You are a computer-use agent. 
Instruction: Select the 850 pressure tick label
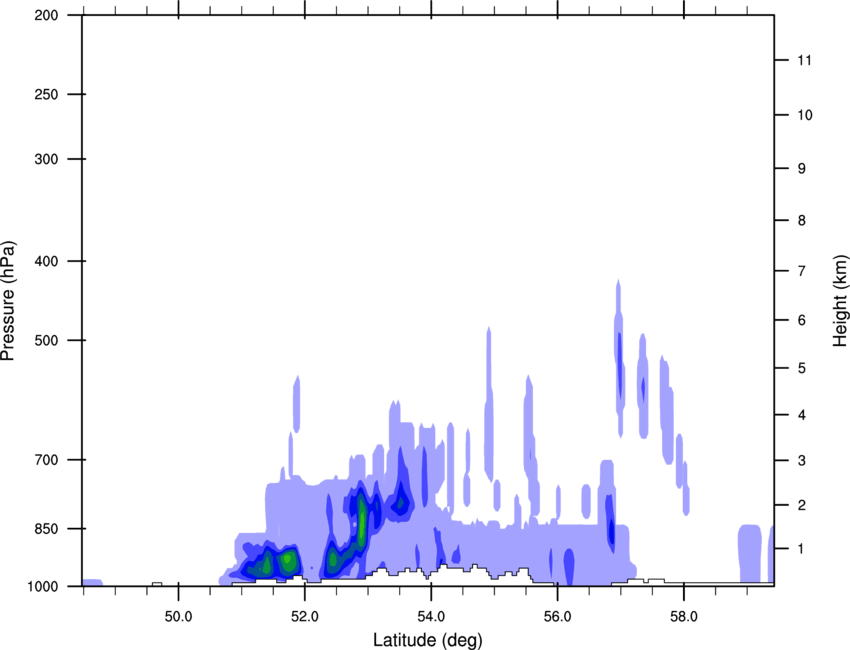46,528
